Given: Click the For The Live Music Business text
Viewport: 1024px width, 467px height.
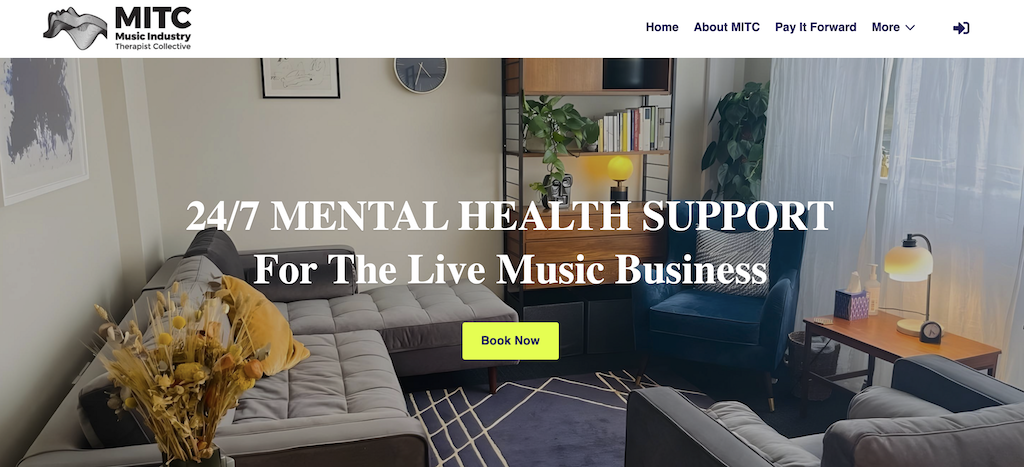Looking at the screenshot, I should 510,268.
